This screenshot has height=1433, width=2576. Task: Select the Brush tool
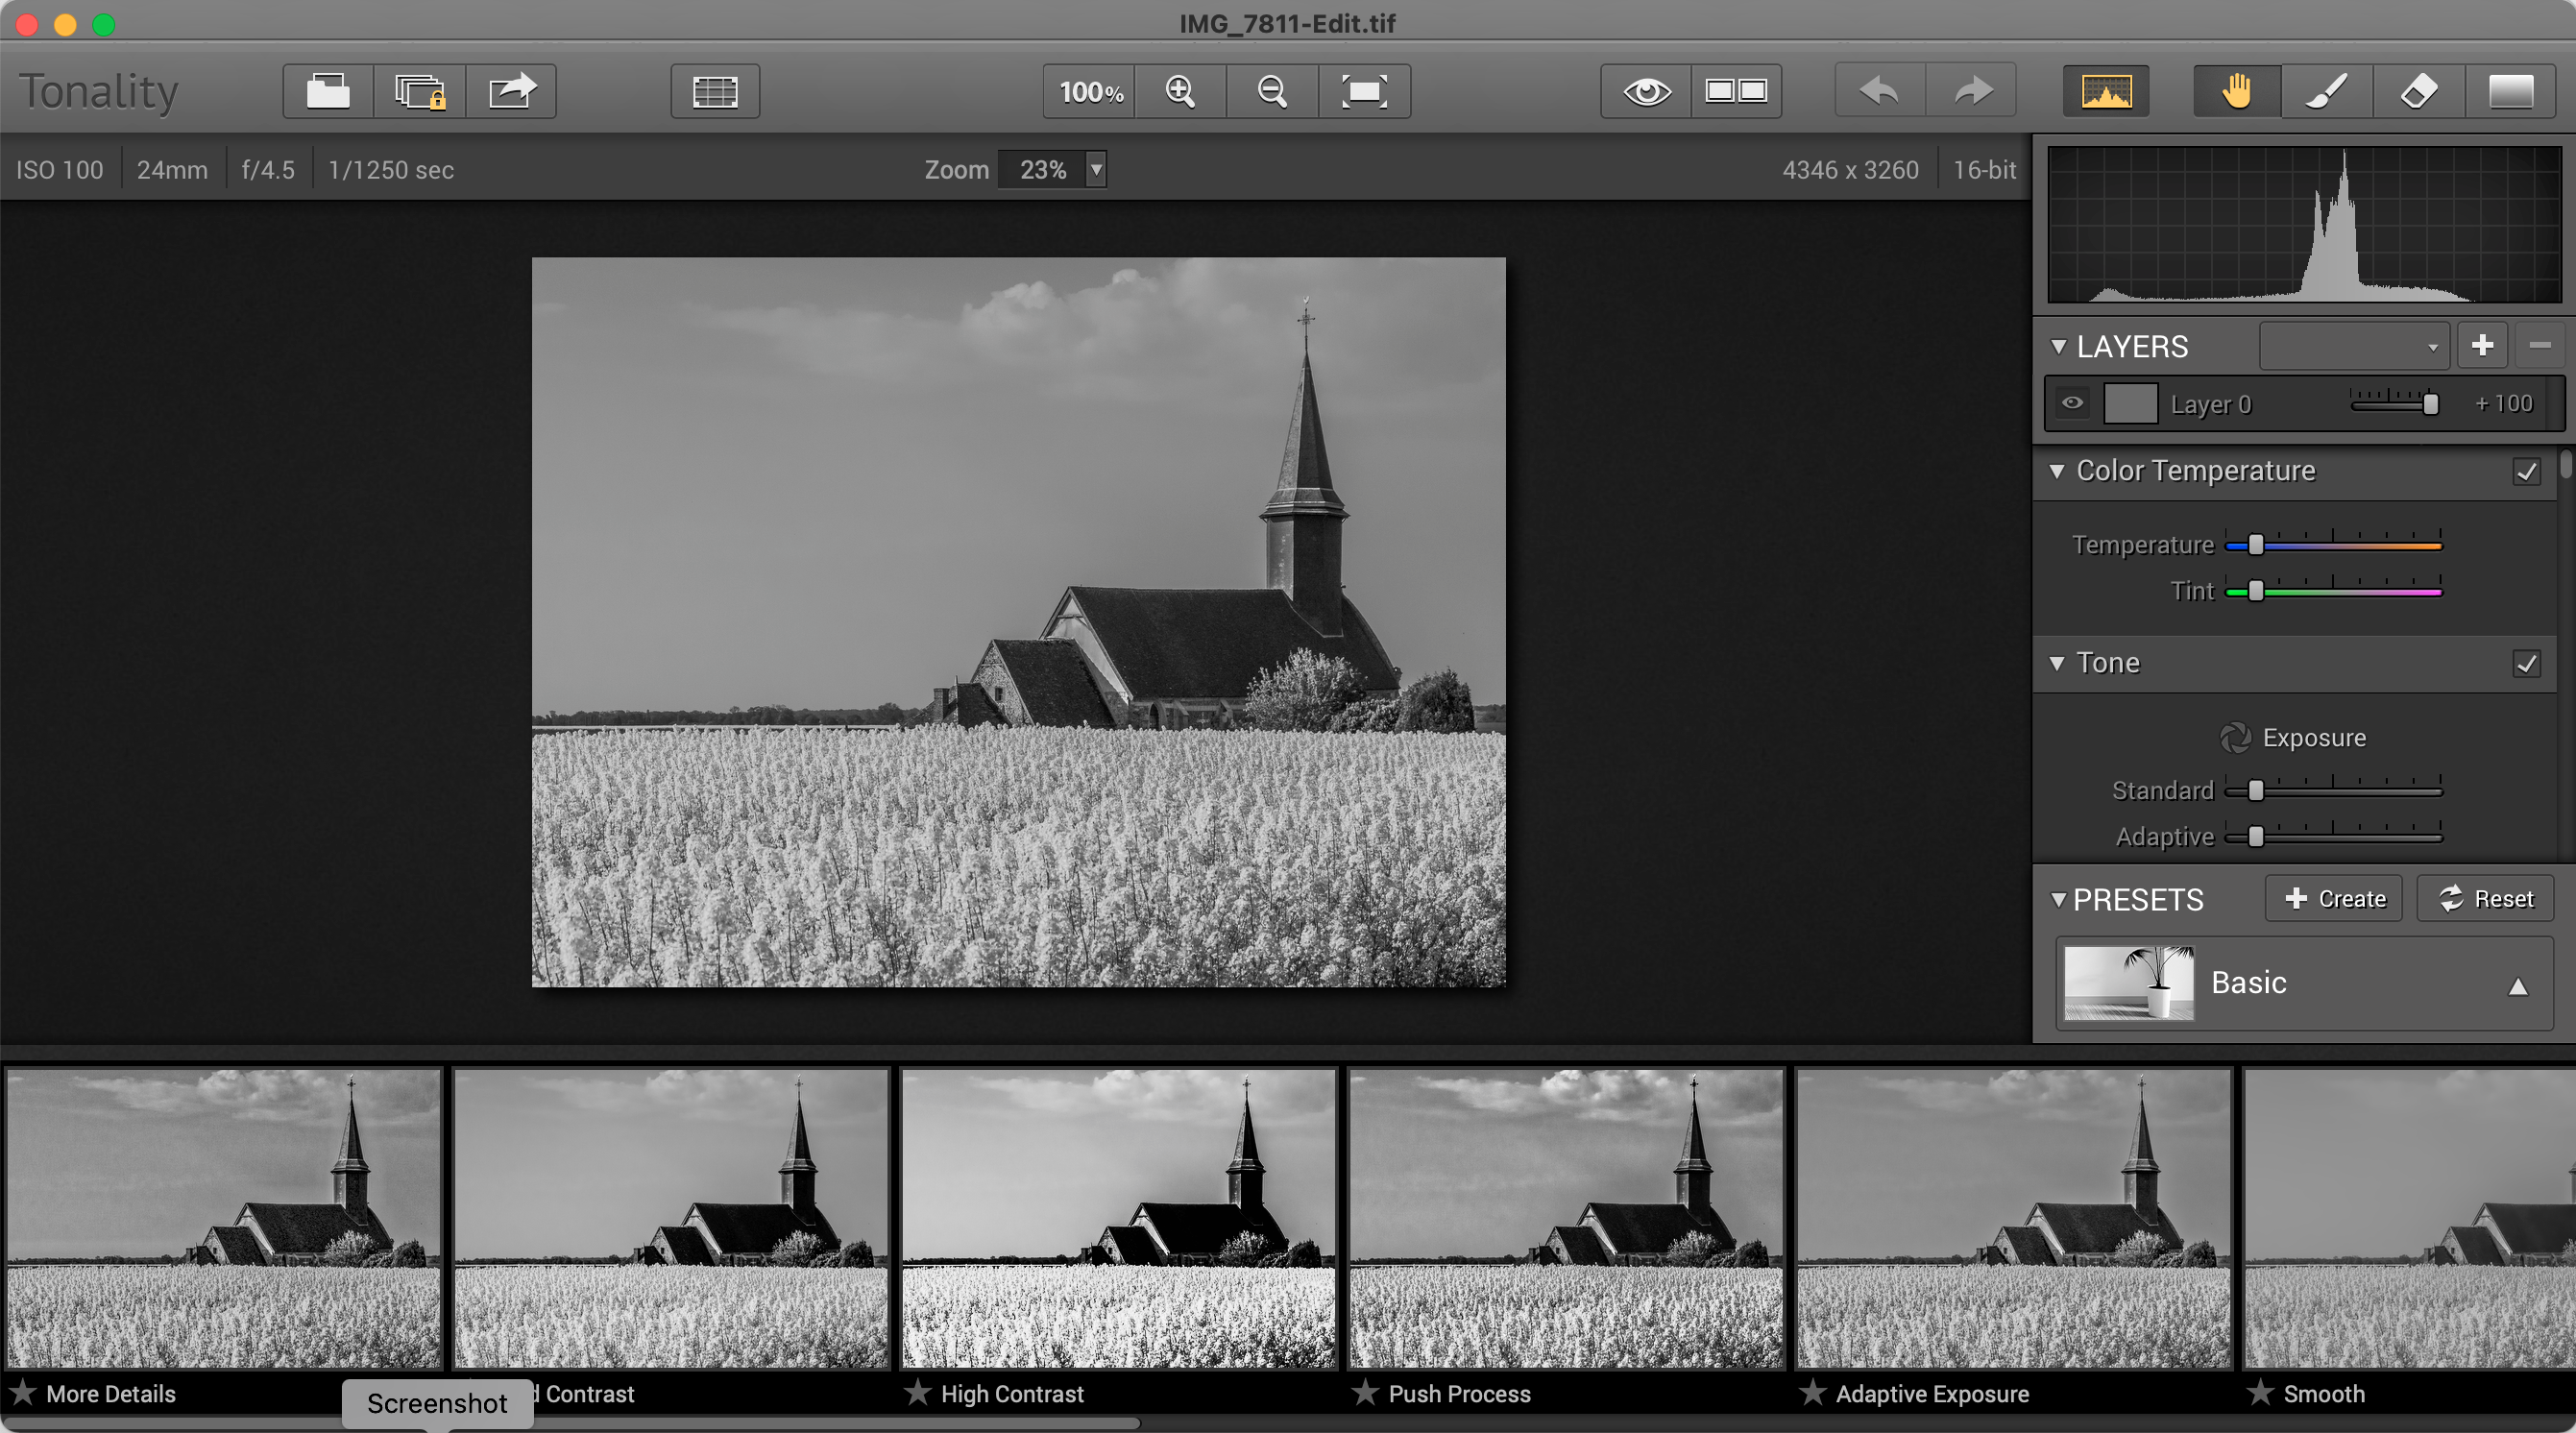click(2326, 91)
